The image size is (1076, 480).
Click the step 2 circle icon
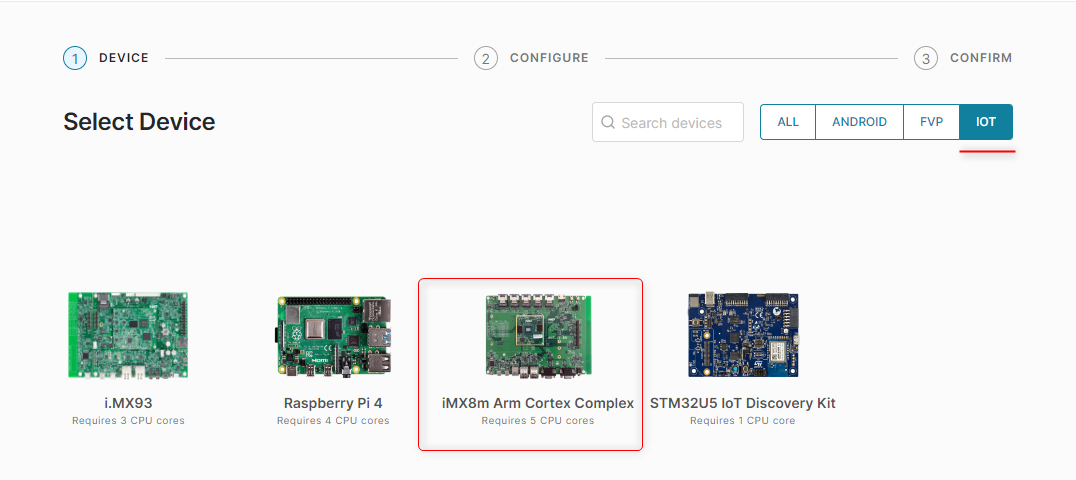(486, 58)
